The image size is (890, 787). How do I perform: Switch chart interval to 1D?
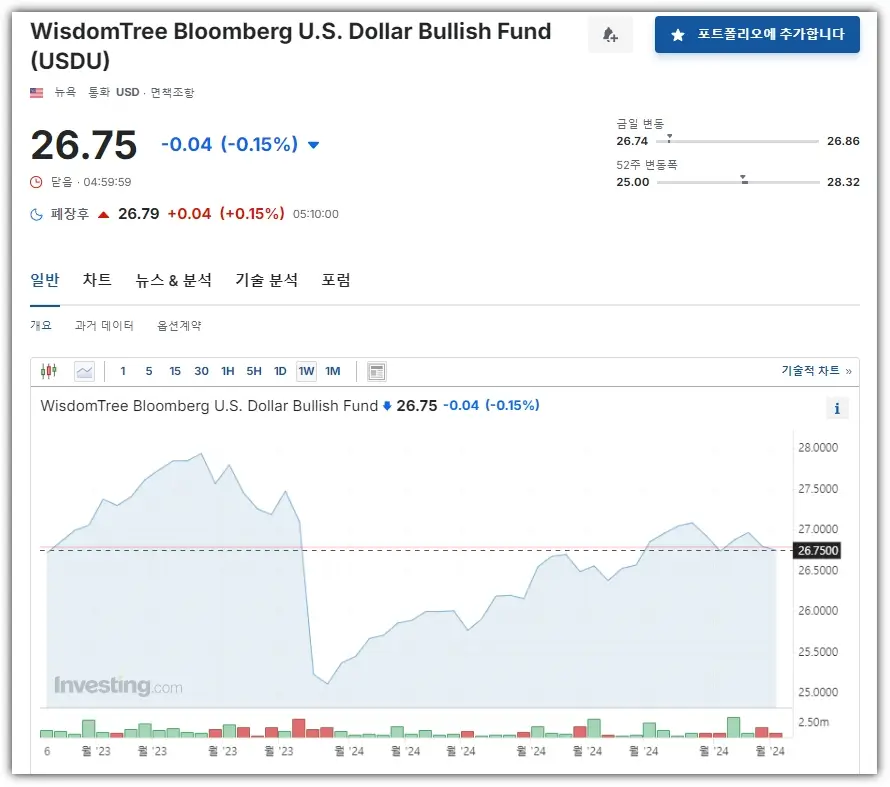pos(280,371)
